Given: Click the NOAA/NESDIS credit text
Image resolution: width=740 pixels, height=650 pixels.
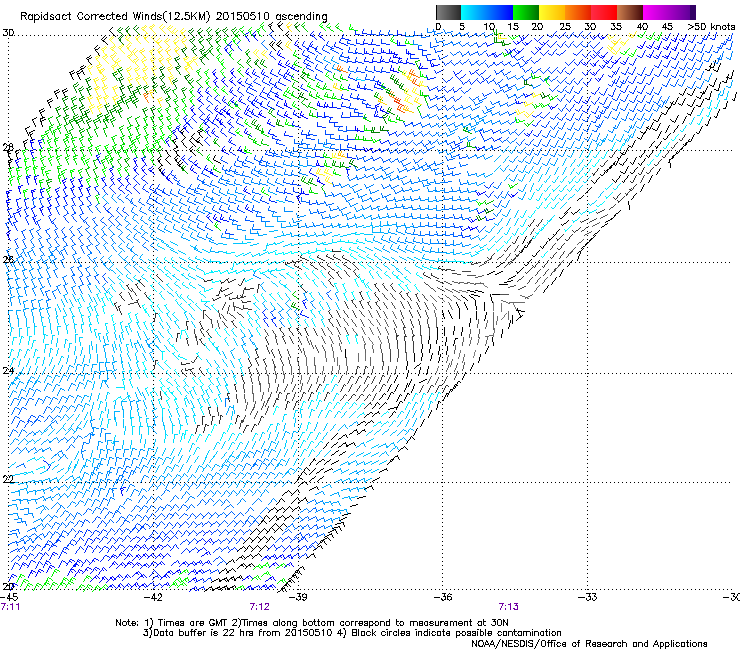Looking at the screenshot, I should click(x=589, y=643).
